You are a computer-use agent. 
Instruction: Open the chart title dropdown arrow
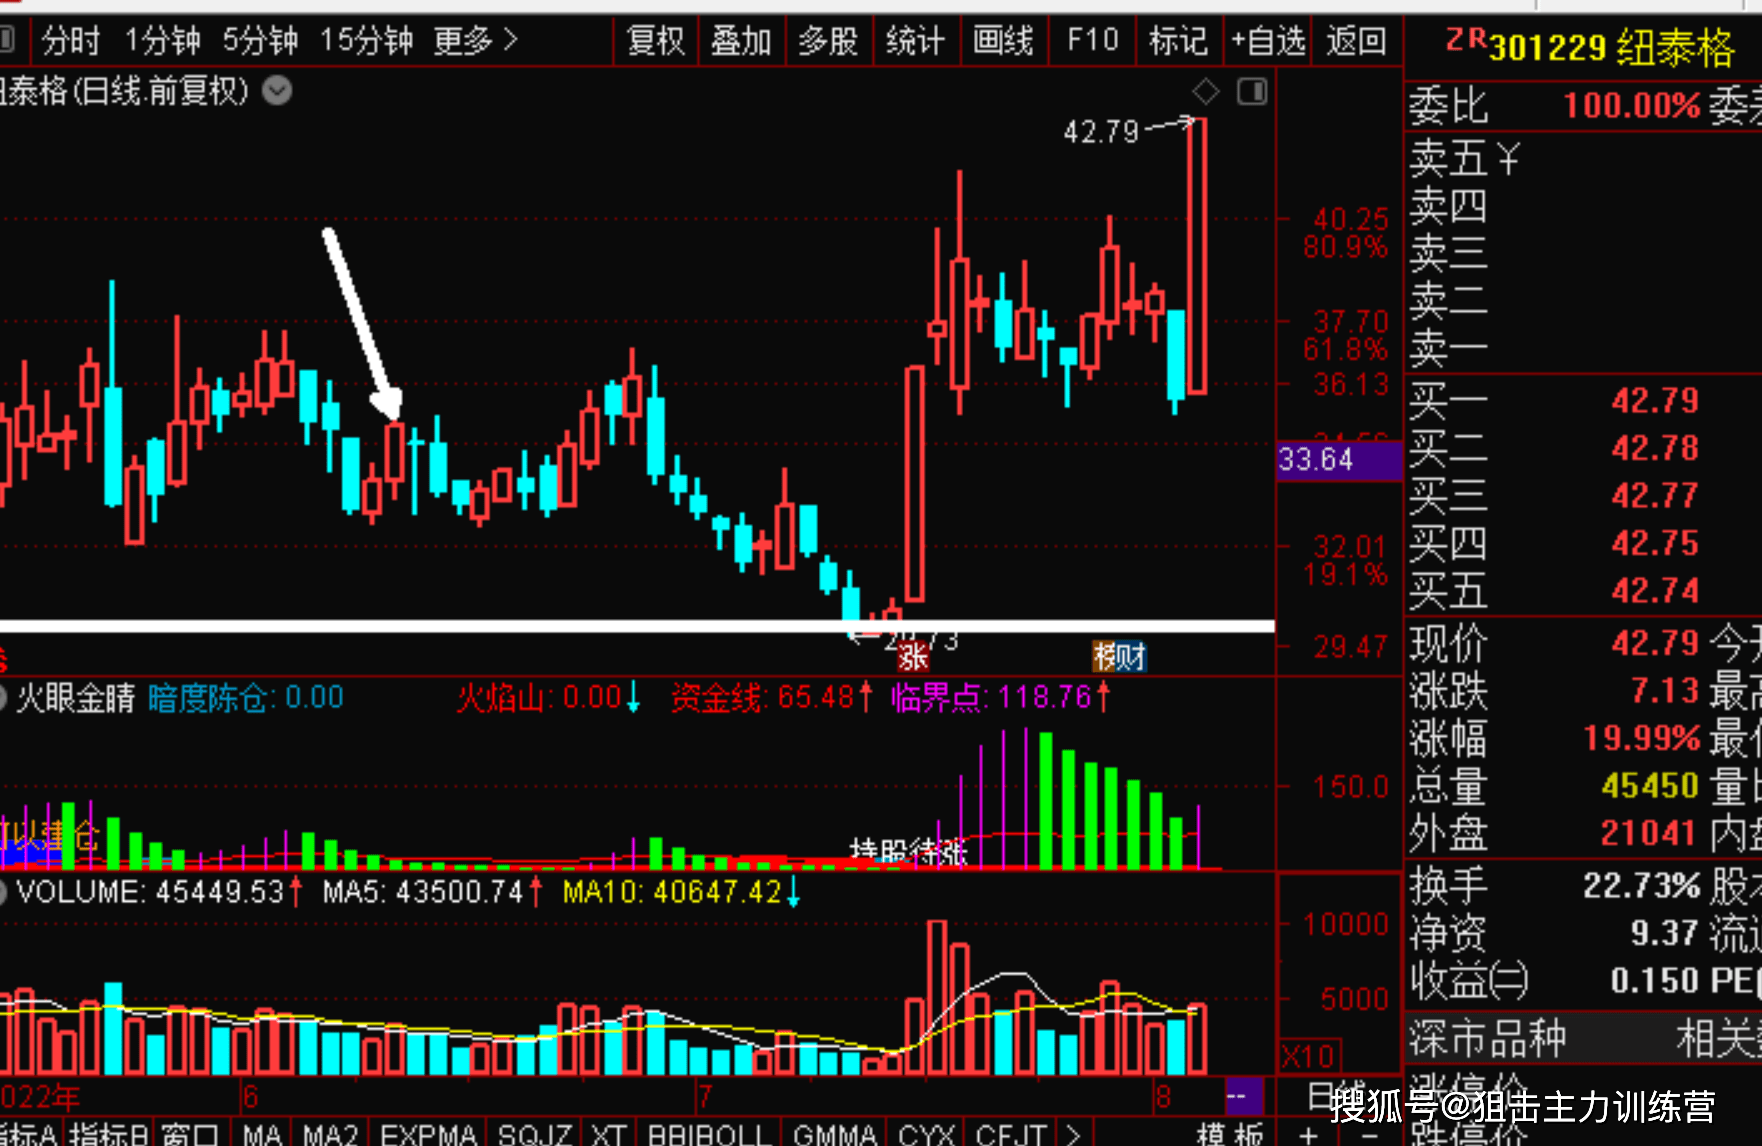point(277,92)
